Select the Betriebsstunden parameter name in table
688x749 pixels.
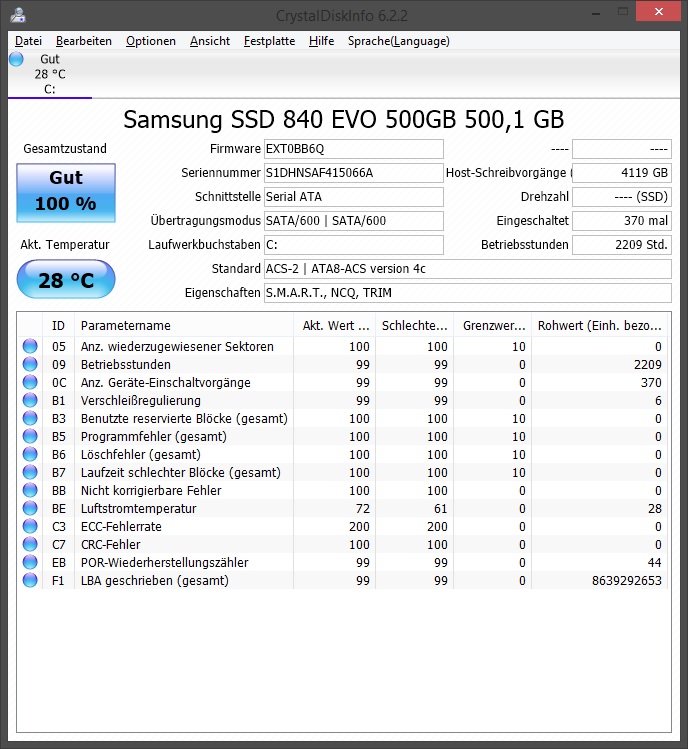click(x=126, y=364)
